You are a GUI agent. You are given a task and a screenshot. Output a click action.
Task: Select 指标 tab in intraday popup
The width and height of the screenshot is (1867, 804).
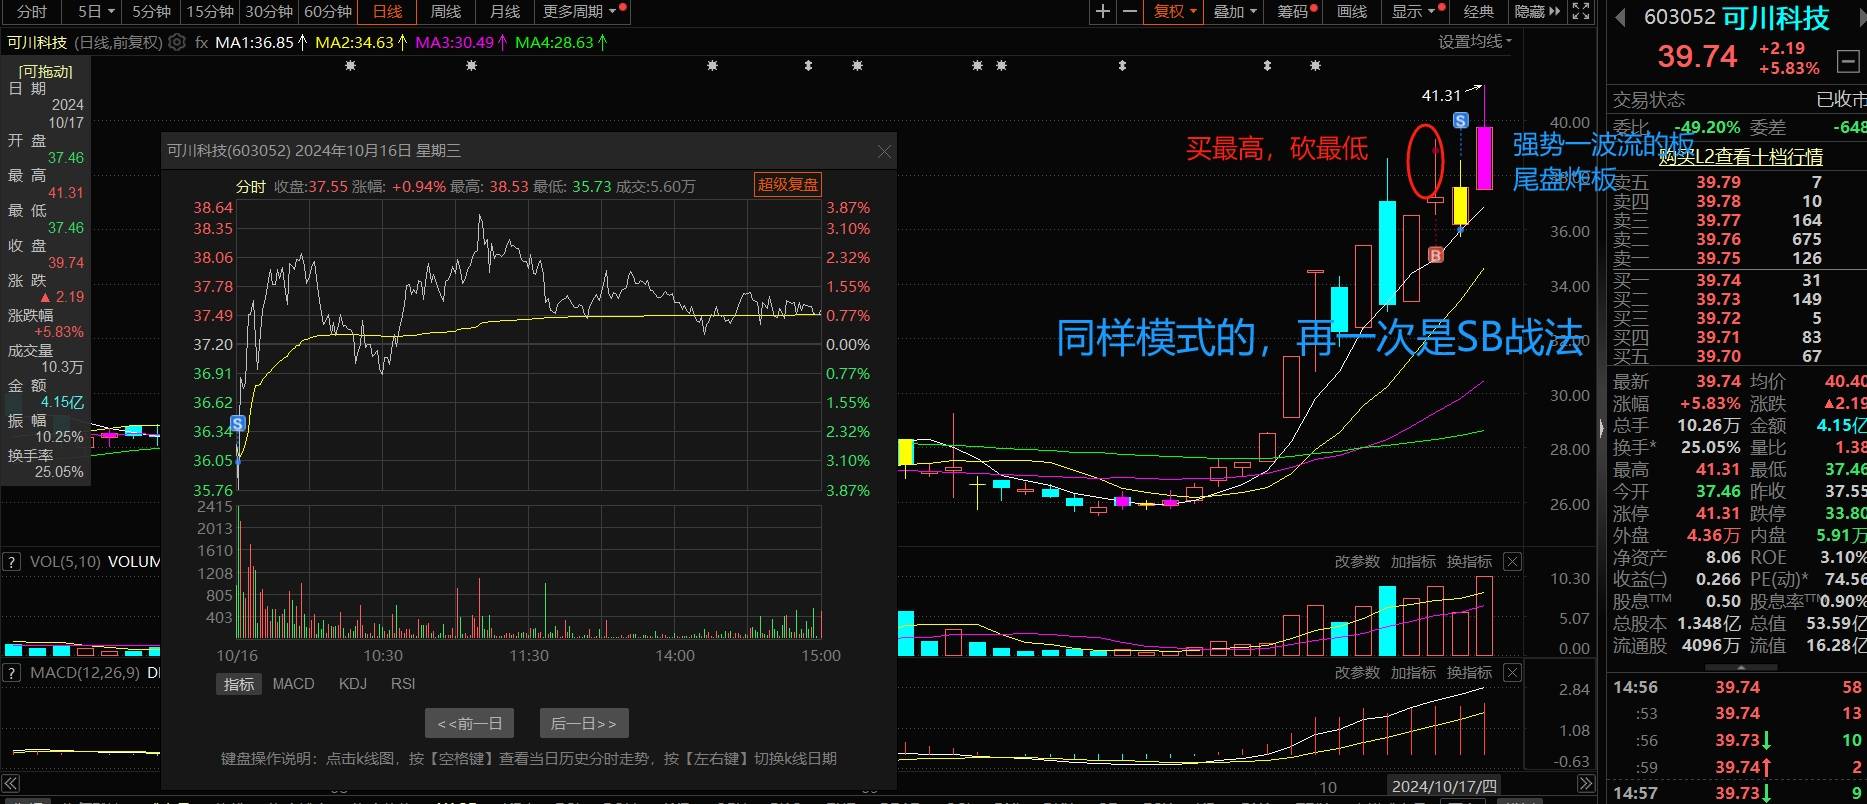239,684
